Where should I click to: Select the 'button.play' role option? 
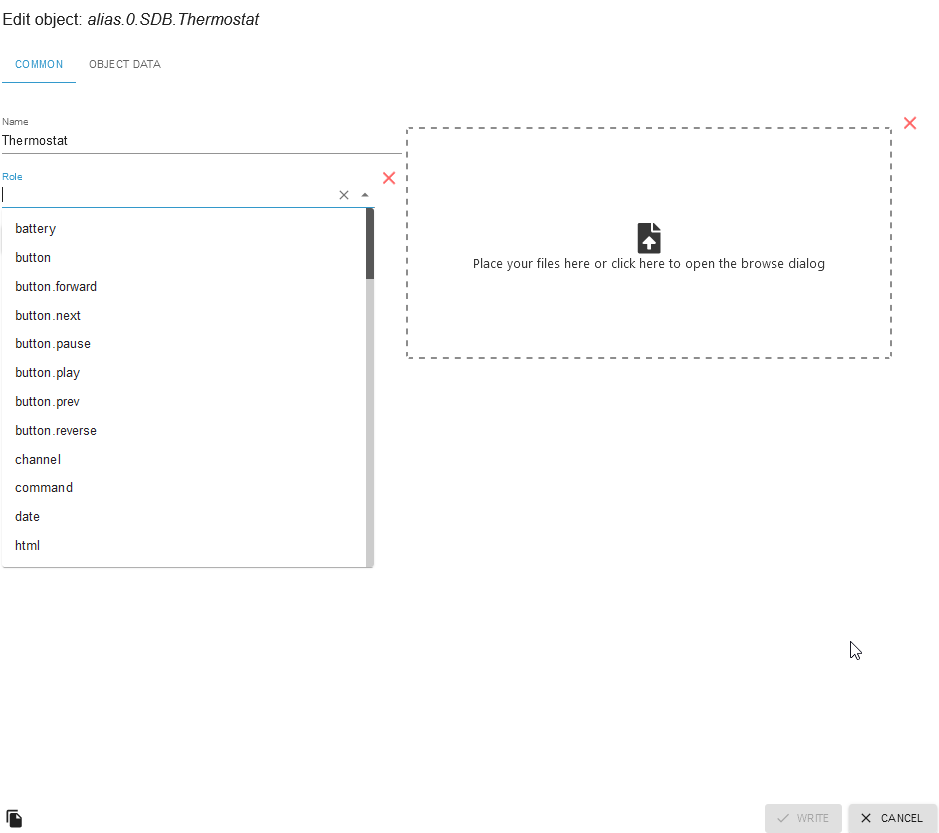point(48,373)
